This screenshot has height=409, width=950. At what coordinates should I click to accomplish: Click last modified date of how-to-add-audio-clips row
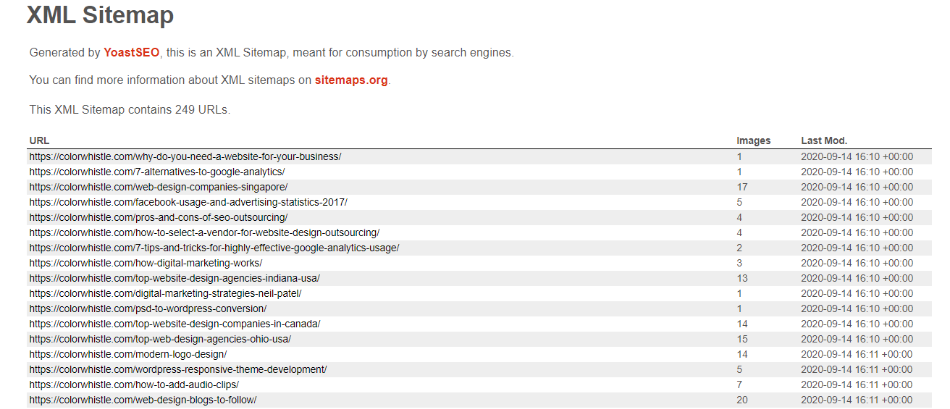point(857,384)
